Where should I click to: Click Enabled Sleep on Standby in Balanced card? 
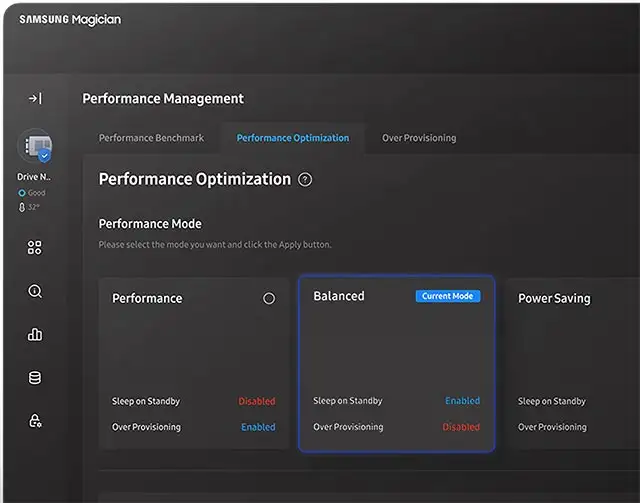[462, 401]
